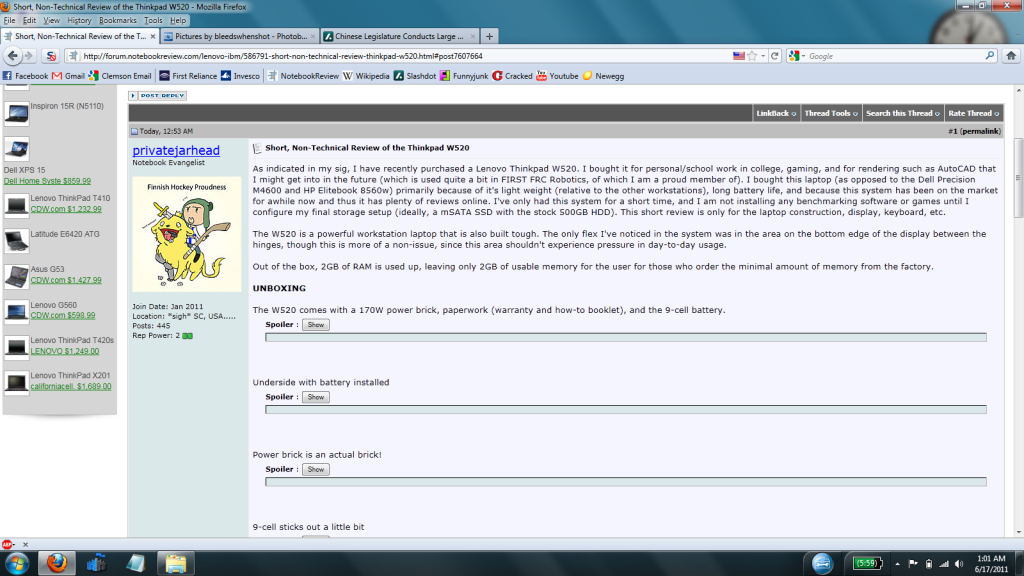Viewport: 1024px width, 576px height.
Task: Click the page vertical scrollbar thumb
Action: [1019, 178]
